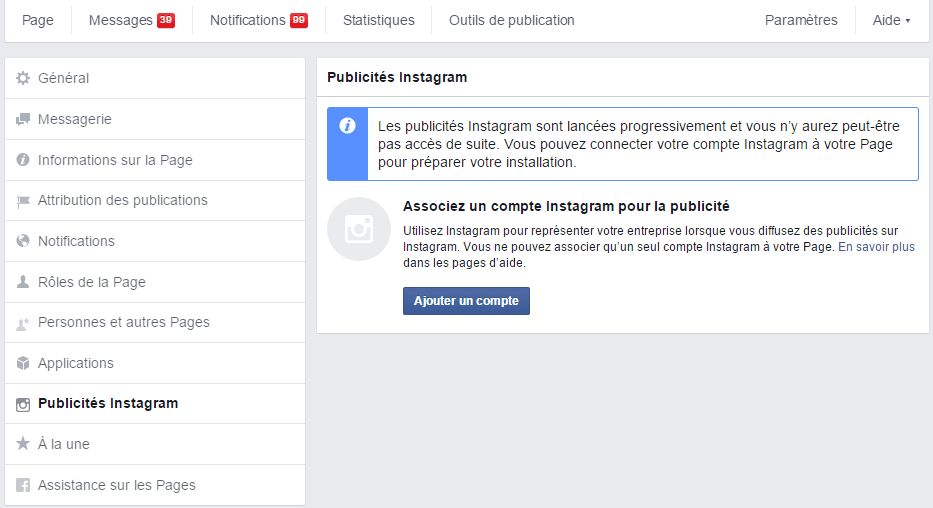Click the person icon beside Rôles de la Page

[x=23, y=282]
